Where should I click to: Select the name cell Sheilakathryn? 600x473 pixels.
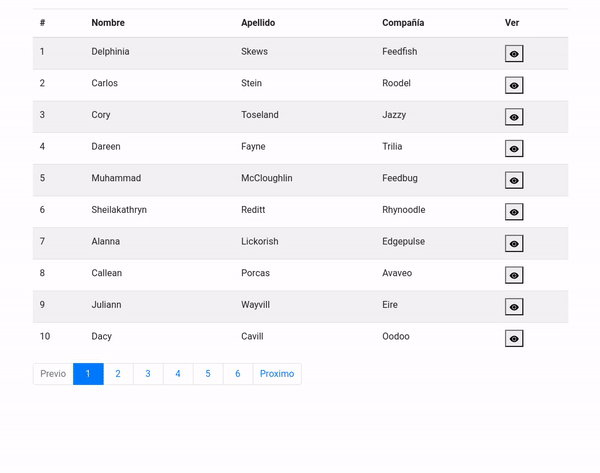[x=119, y=210]
